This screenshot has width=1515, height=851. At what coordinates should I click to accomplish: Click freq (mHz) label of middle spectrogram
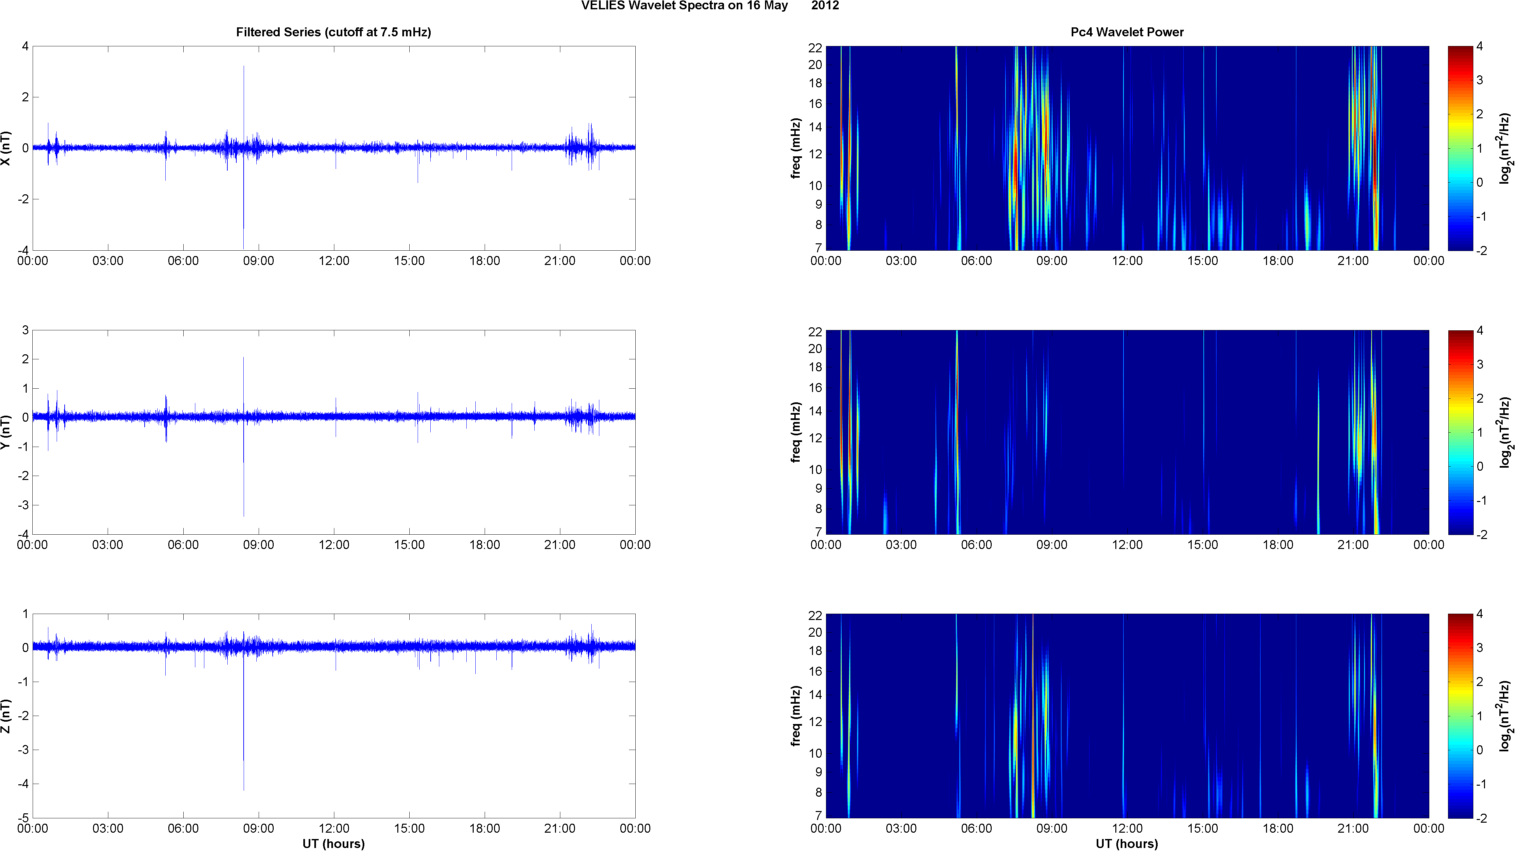tap(796, 432)
